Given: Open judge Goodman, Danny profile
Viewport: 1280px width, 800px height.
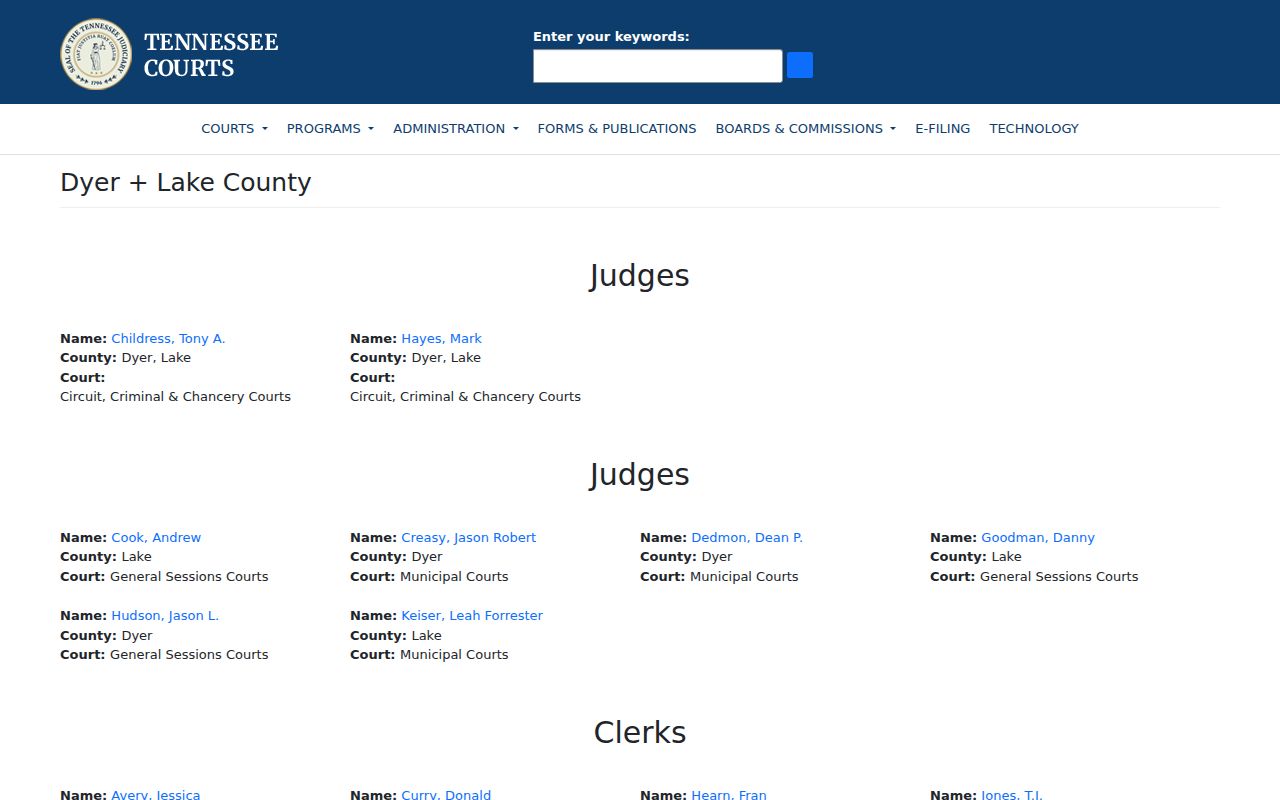Looking at the screenshot, I should pyautogui.click(x=1038, y=537).
